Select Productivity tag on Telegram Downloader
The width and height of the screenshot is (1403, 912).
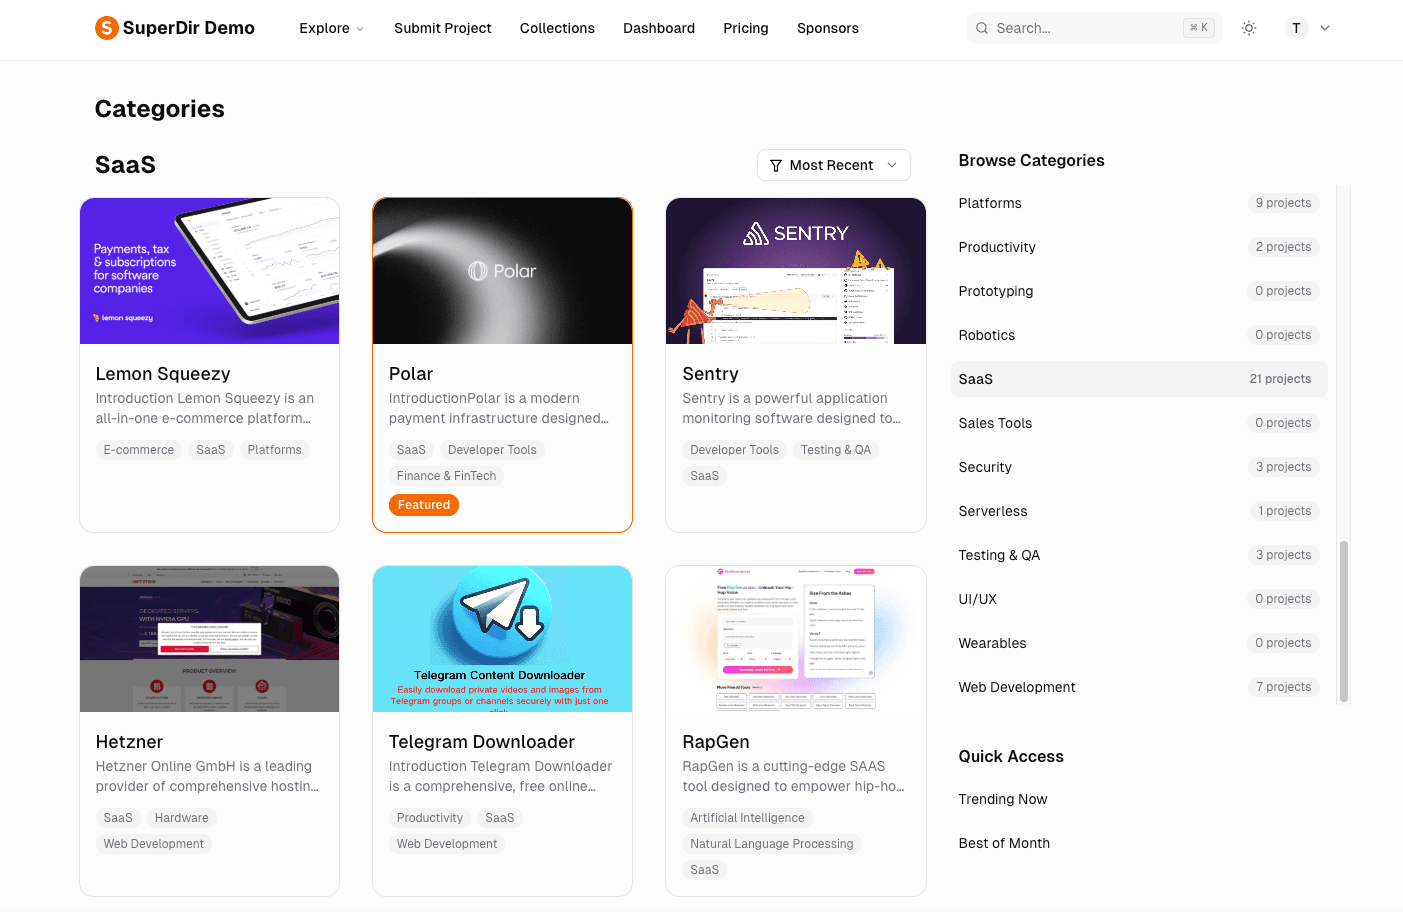[x=430, y=818]
